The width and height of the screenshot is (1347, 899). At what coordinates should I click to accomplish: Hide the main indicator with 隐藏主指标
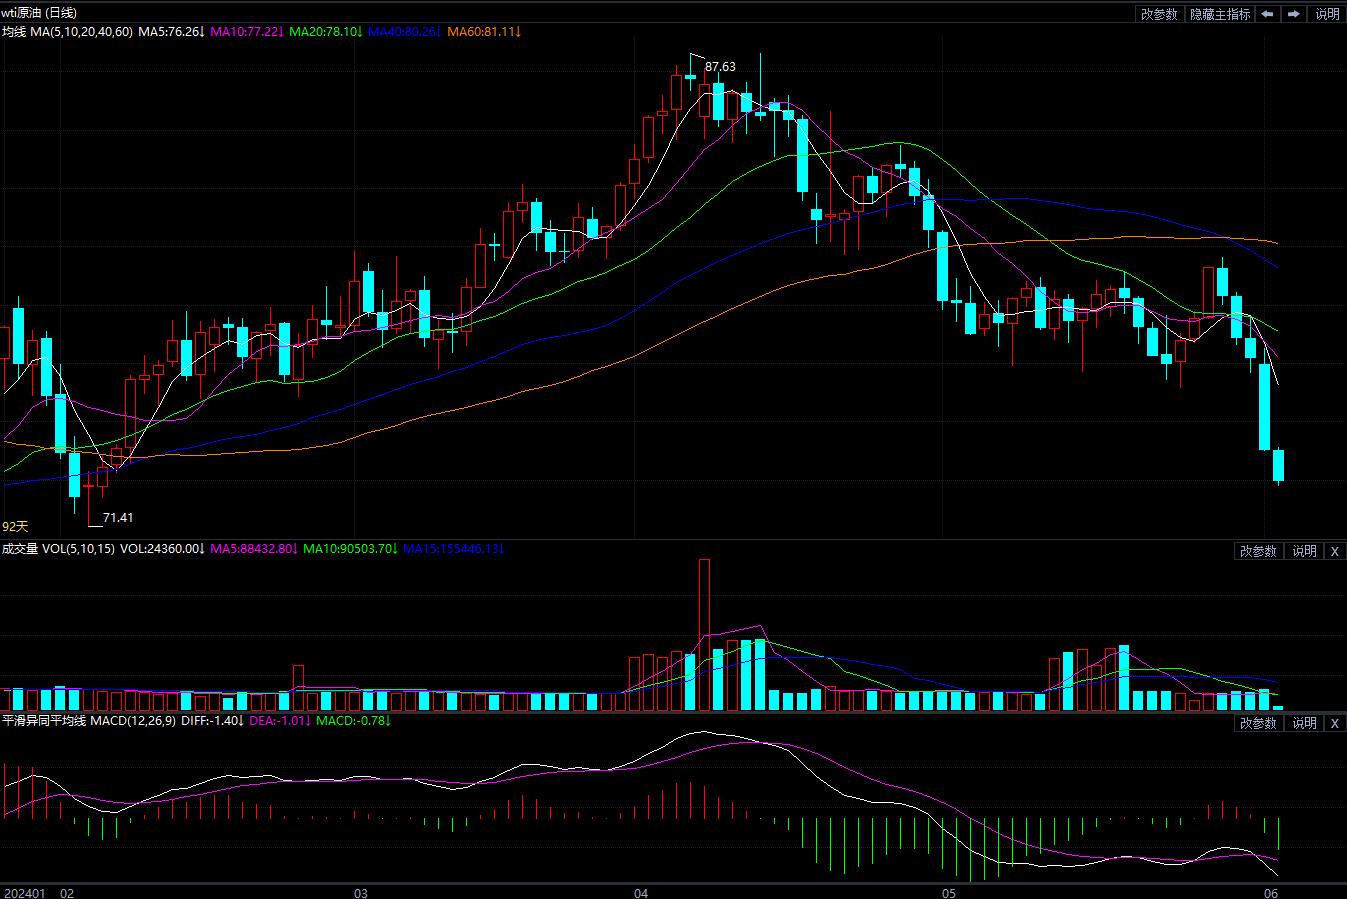1220,14
